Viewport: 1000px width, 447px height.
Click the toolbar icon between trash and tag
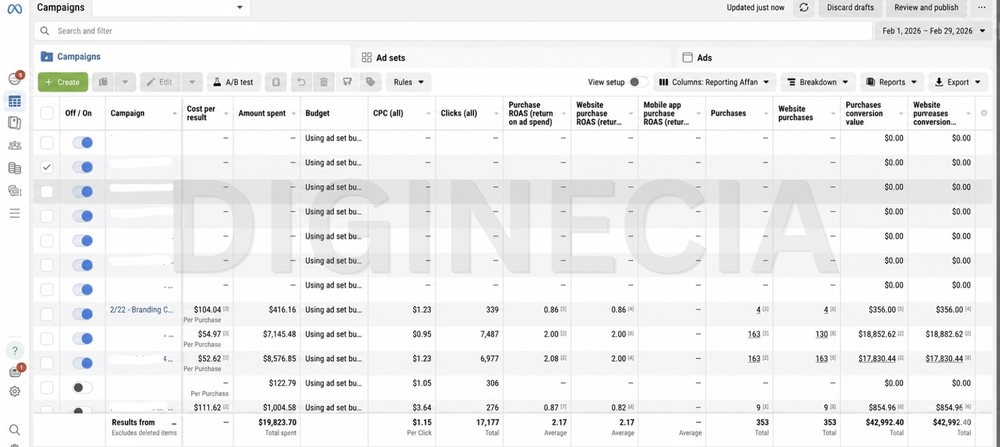[x=347, y=82]
